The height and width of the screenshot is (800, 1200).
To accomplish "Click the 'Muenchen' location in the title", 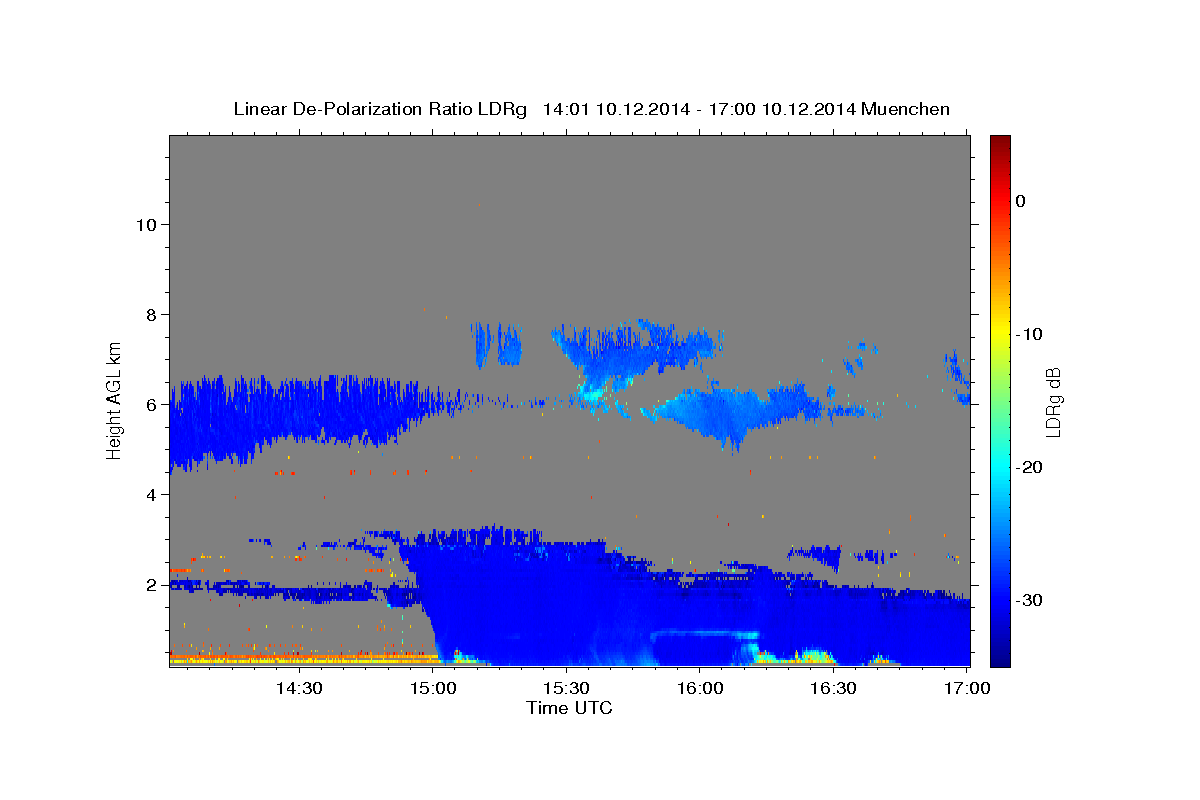I will coord(908,109).
